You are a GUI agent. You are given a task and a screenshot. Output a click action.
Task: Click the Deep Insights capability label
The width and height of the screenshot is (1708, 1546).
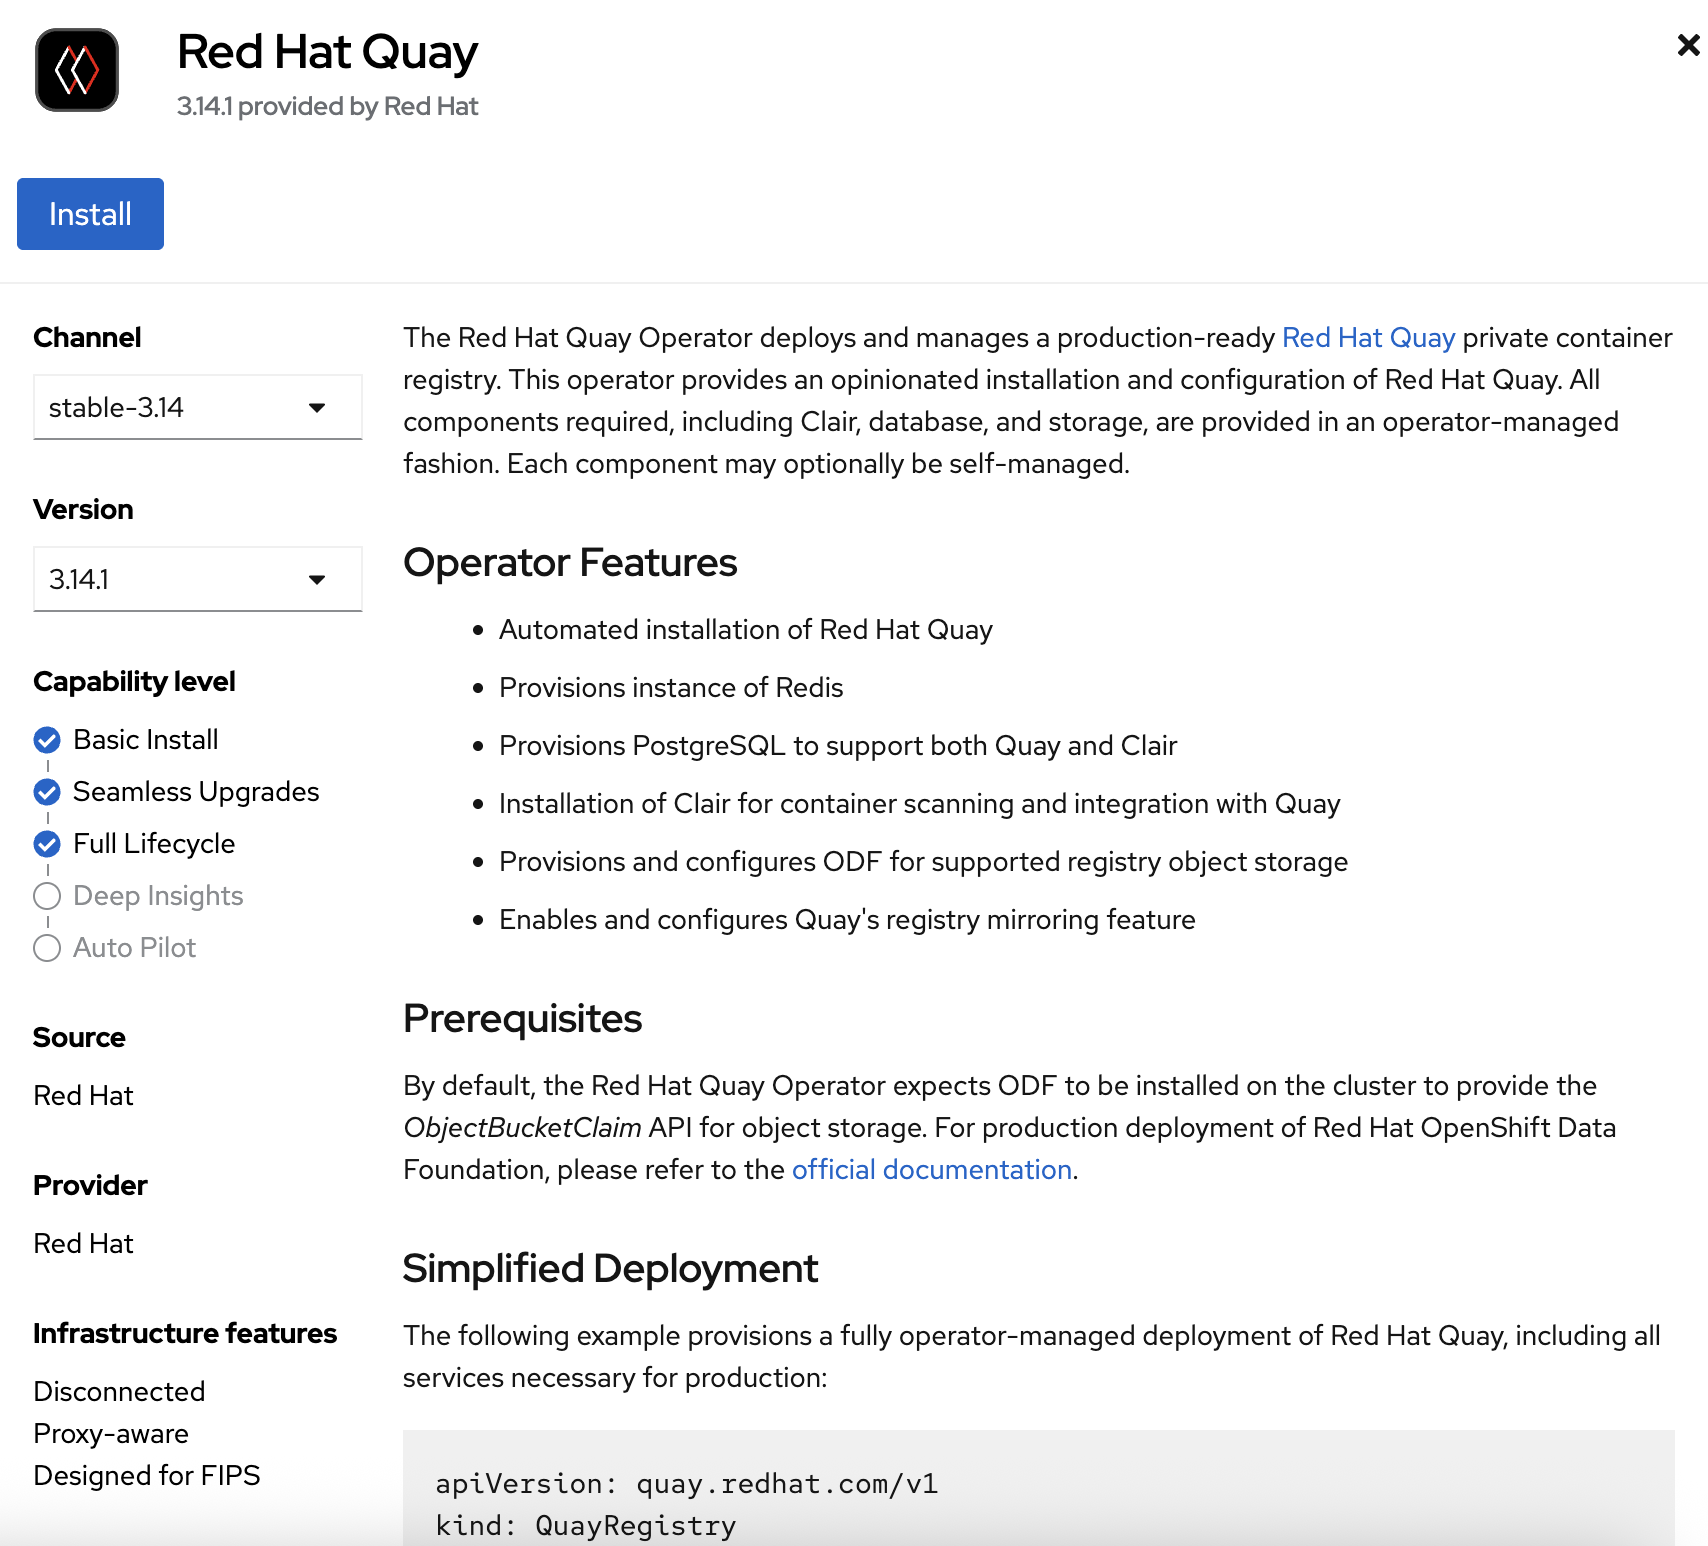158,896
